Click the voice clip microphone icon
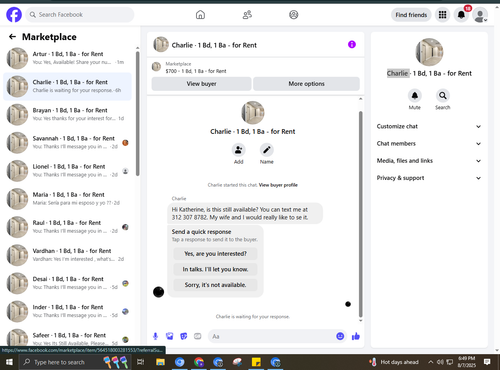 [155, 336]
